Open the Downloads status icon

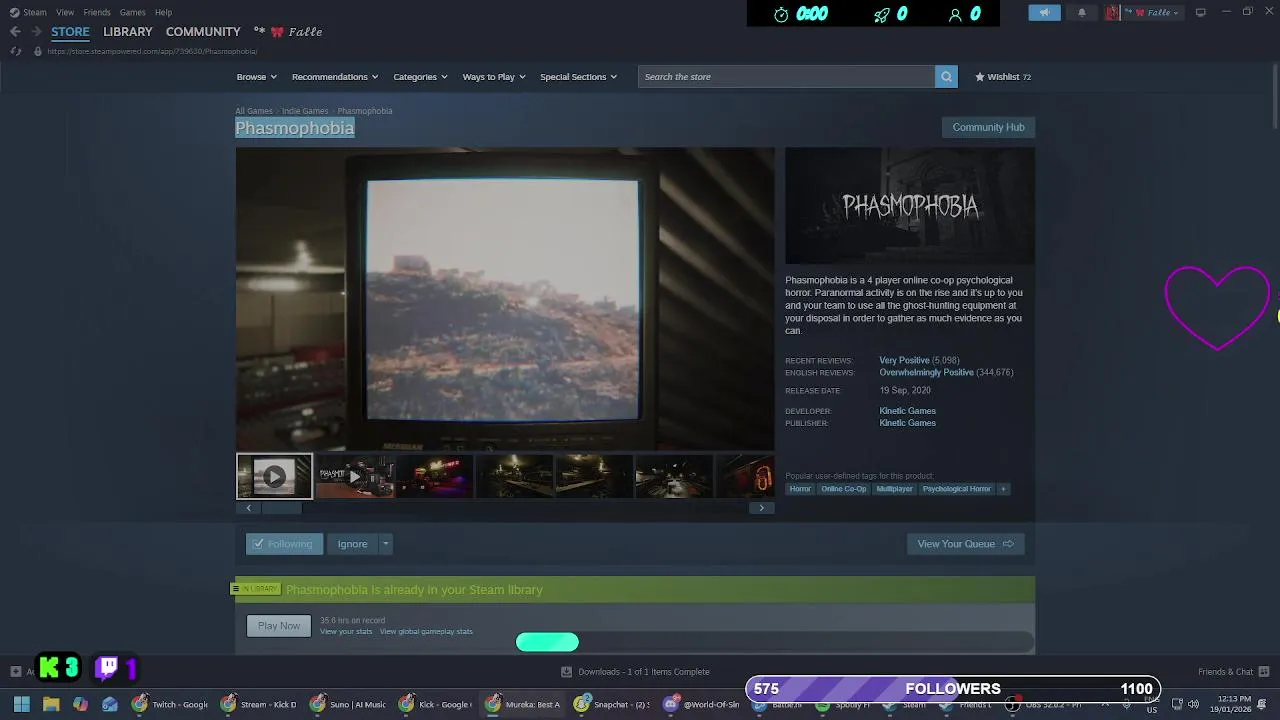coord(567,672)
